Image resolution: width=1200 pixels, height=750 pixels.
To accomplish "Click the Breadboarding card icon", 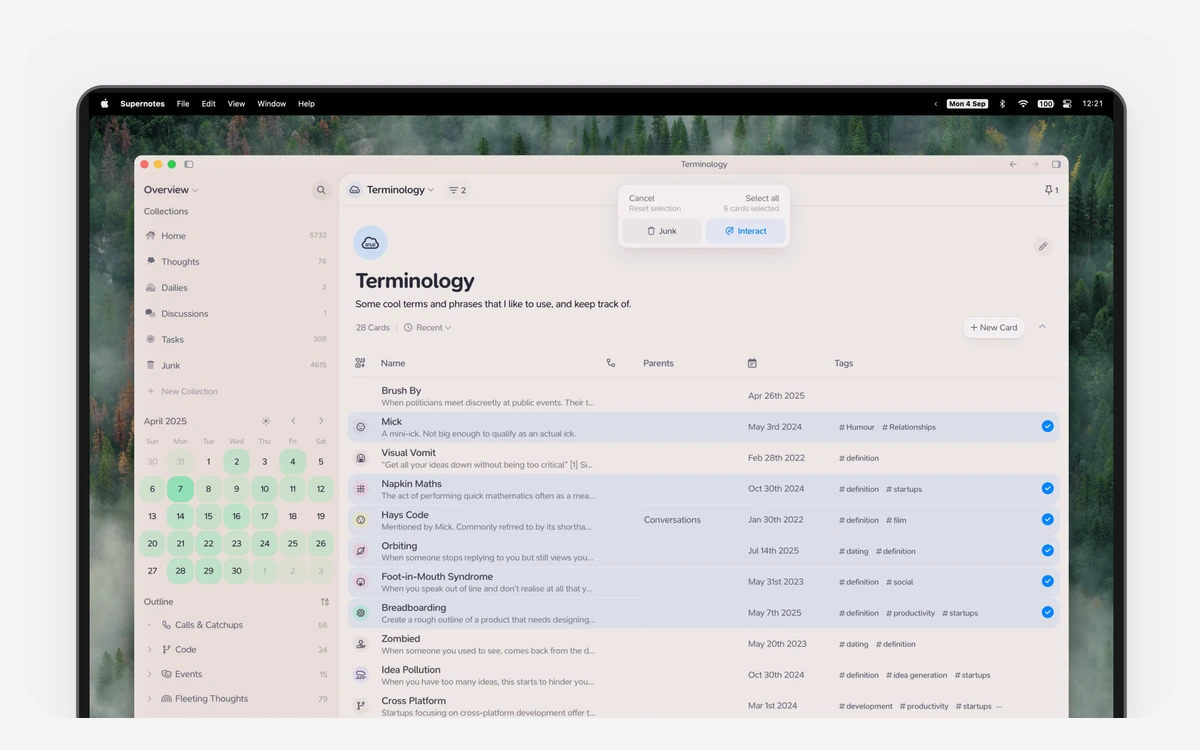I will pos(361,613).
